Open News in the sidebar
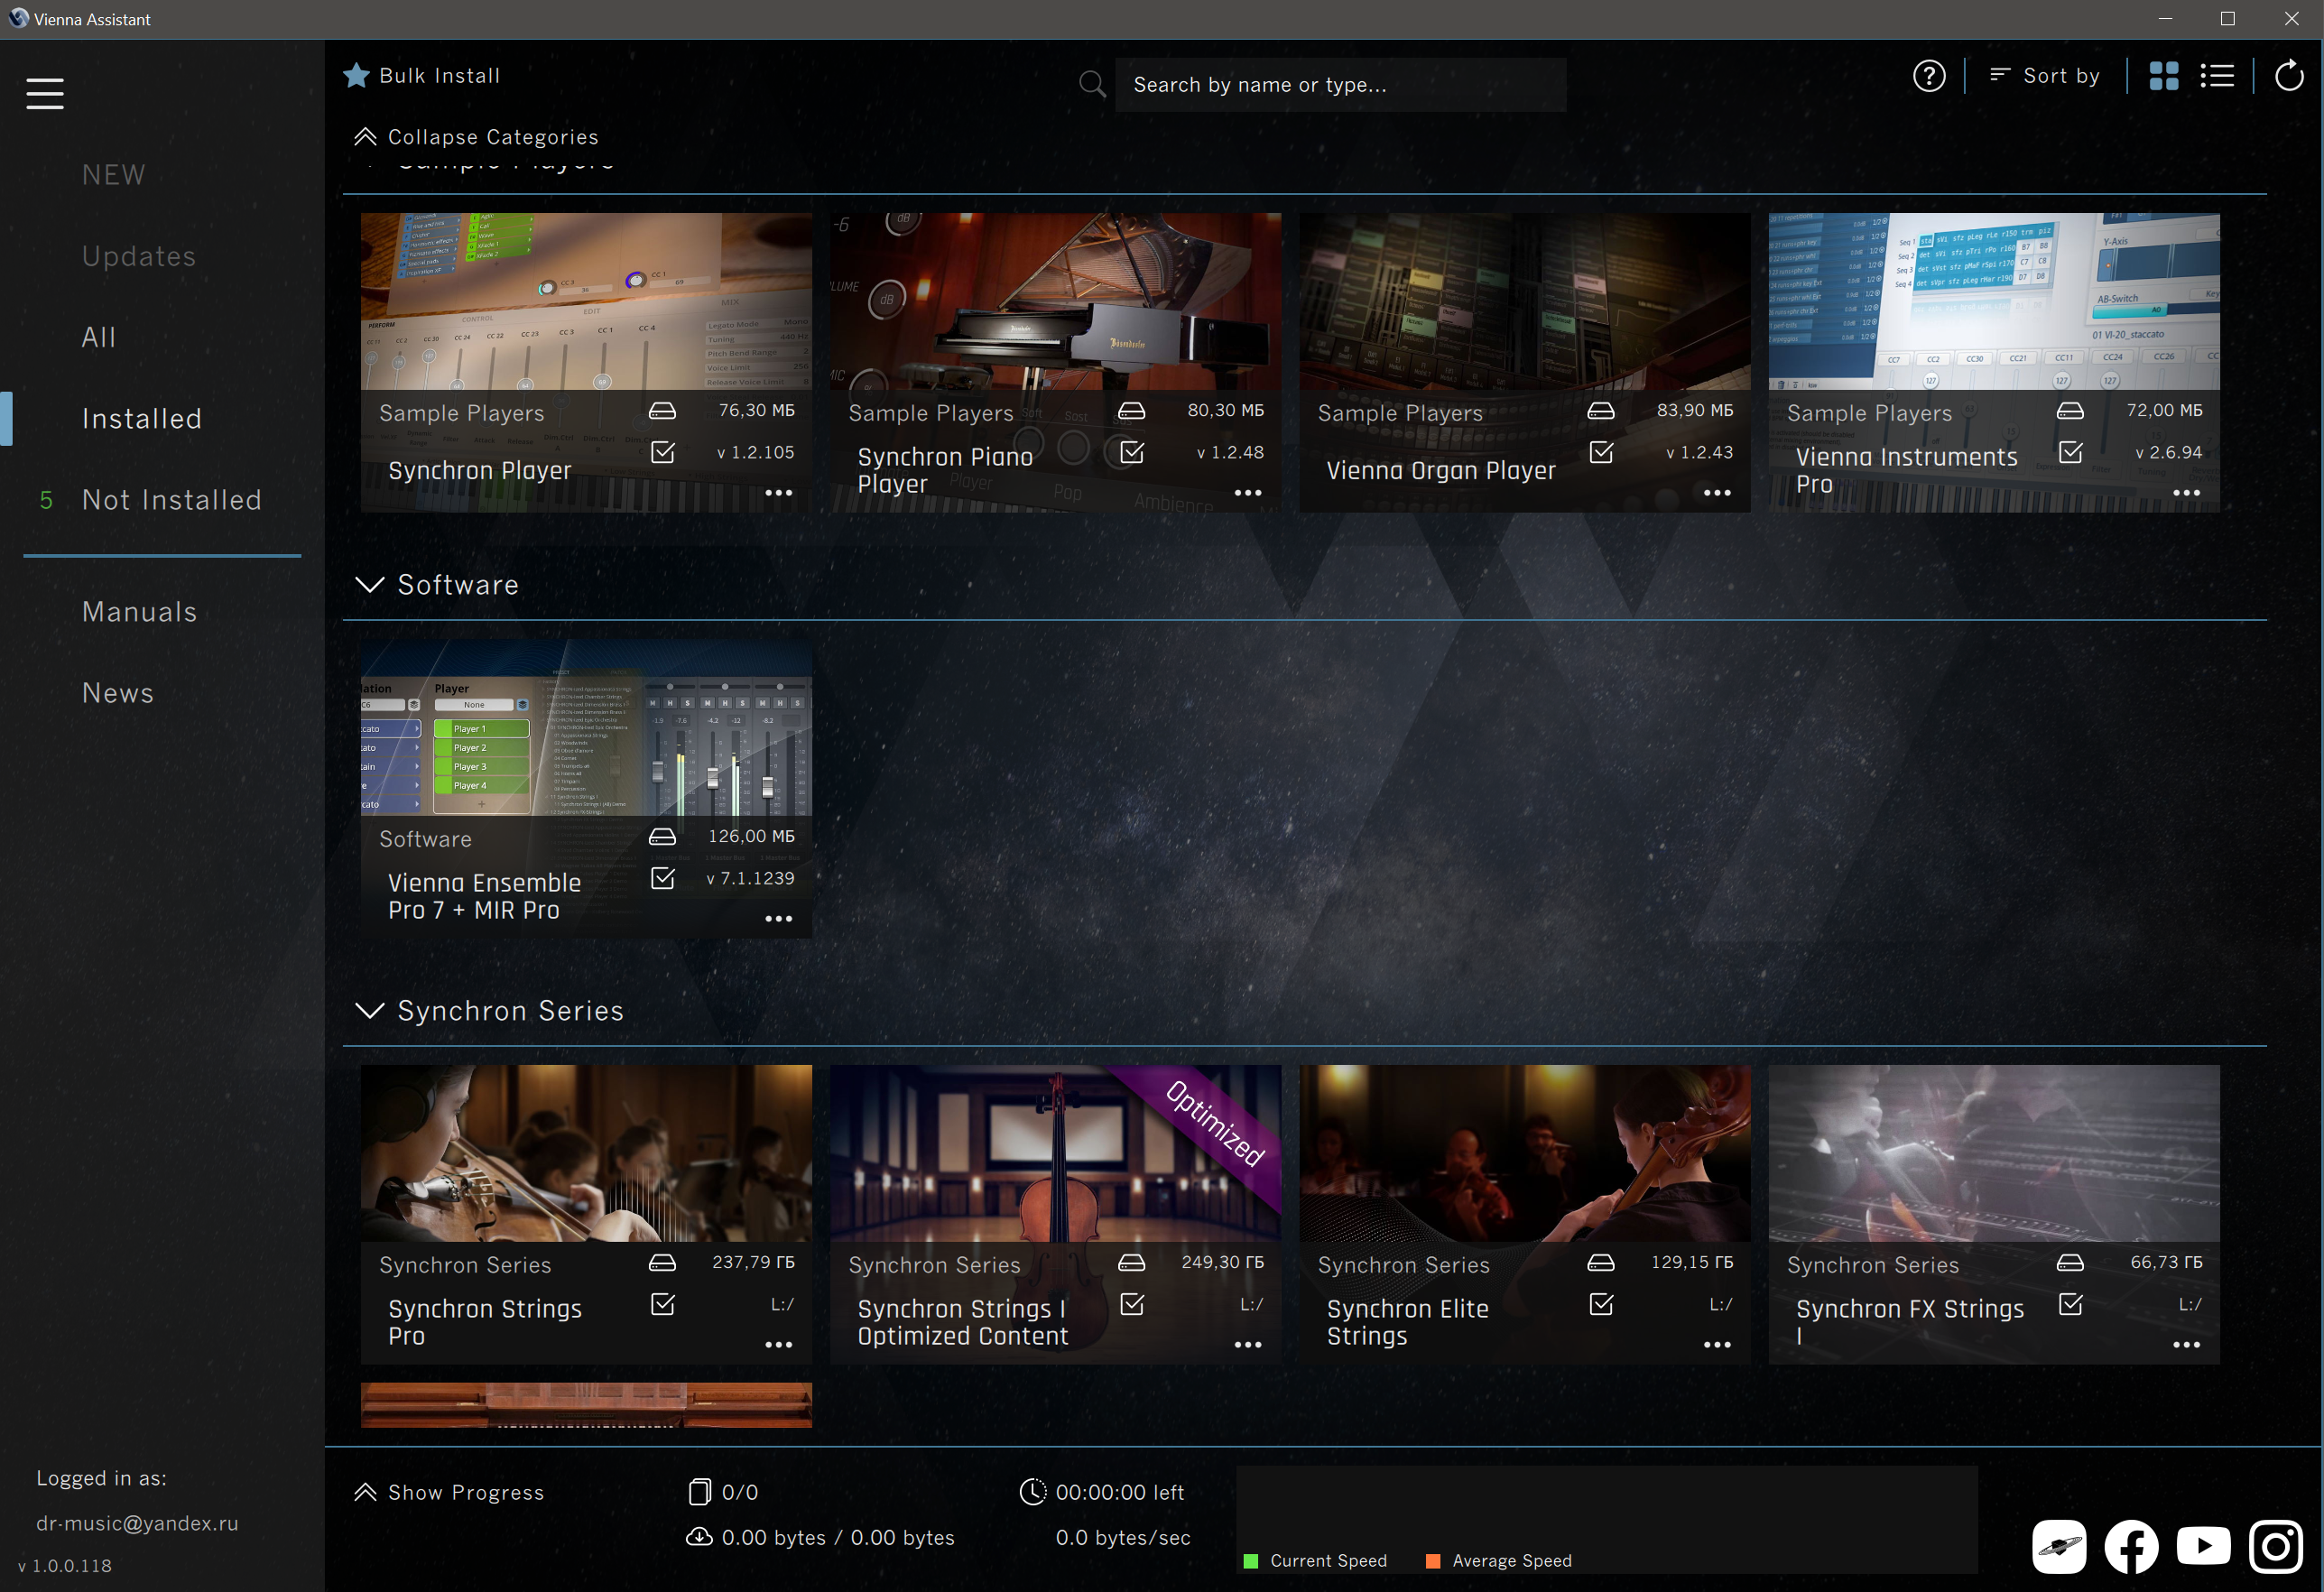 (x=118, y=693)
